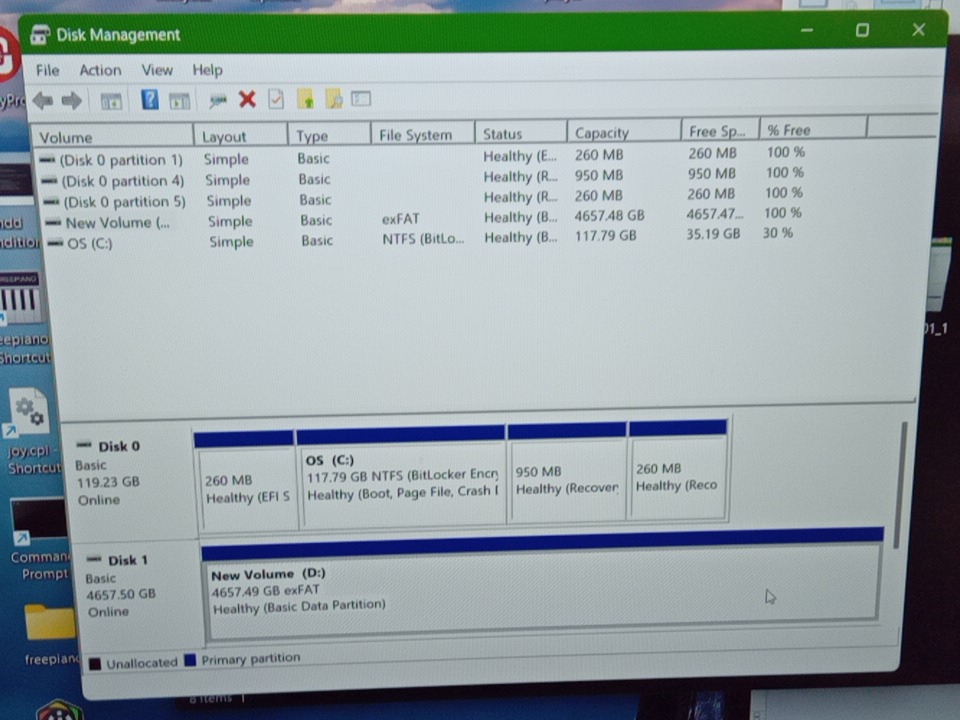
Task: Minimize the Disk Management window
Action: tap(807, 30)
